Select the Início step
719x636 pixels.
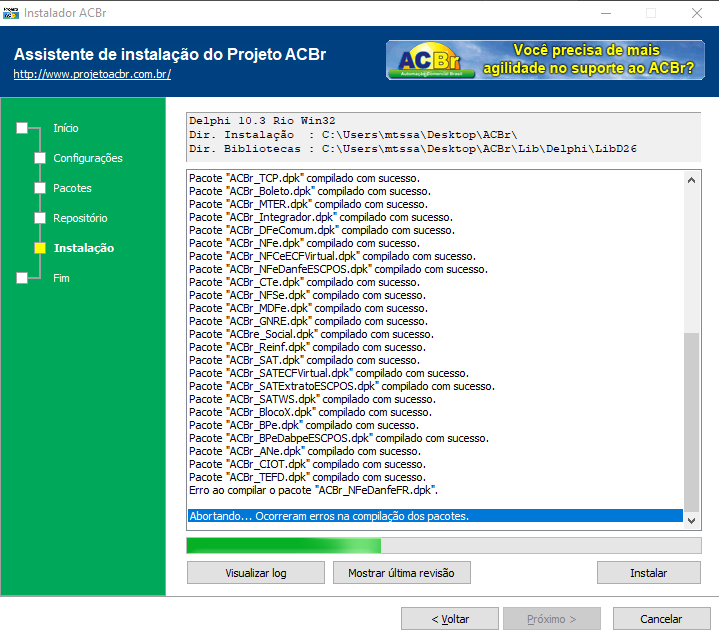pos(66,128)
